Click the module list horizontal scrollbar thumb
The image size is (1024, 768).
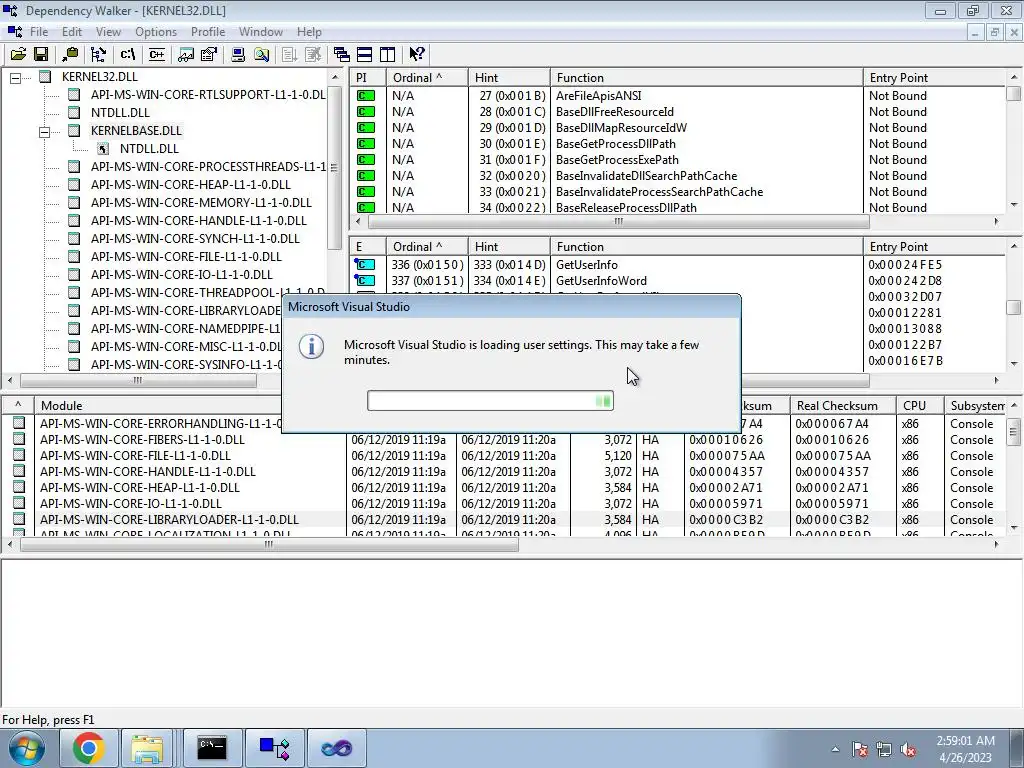[269, 545]
